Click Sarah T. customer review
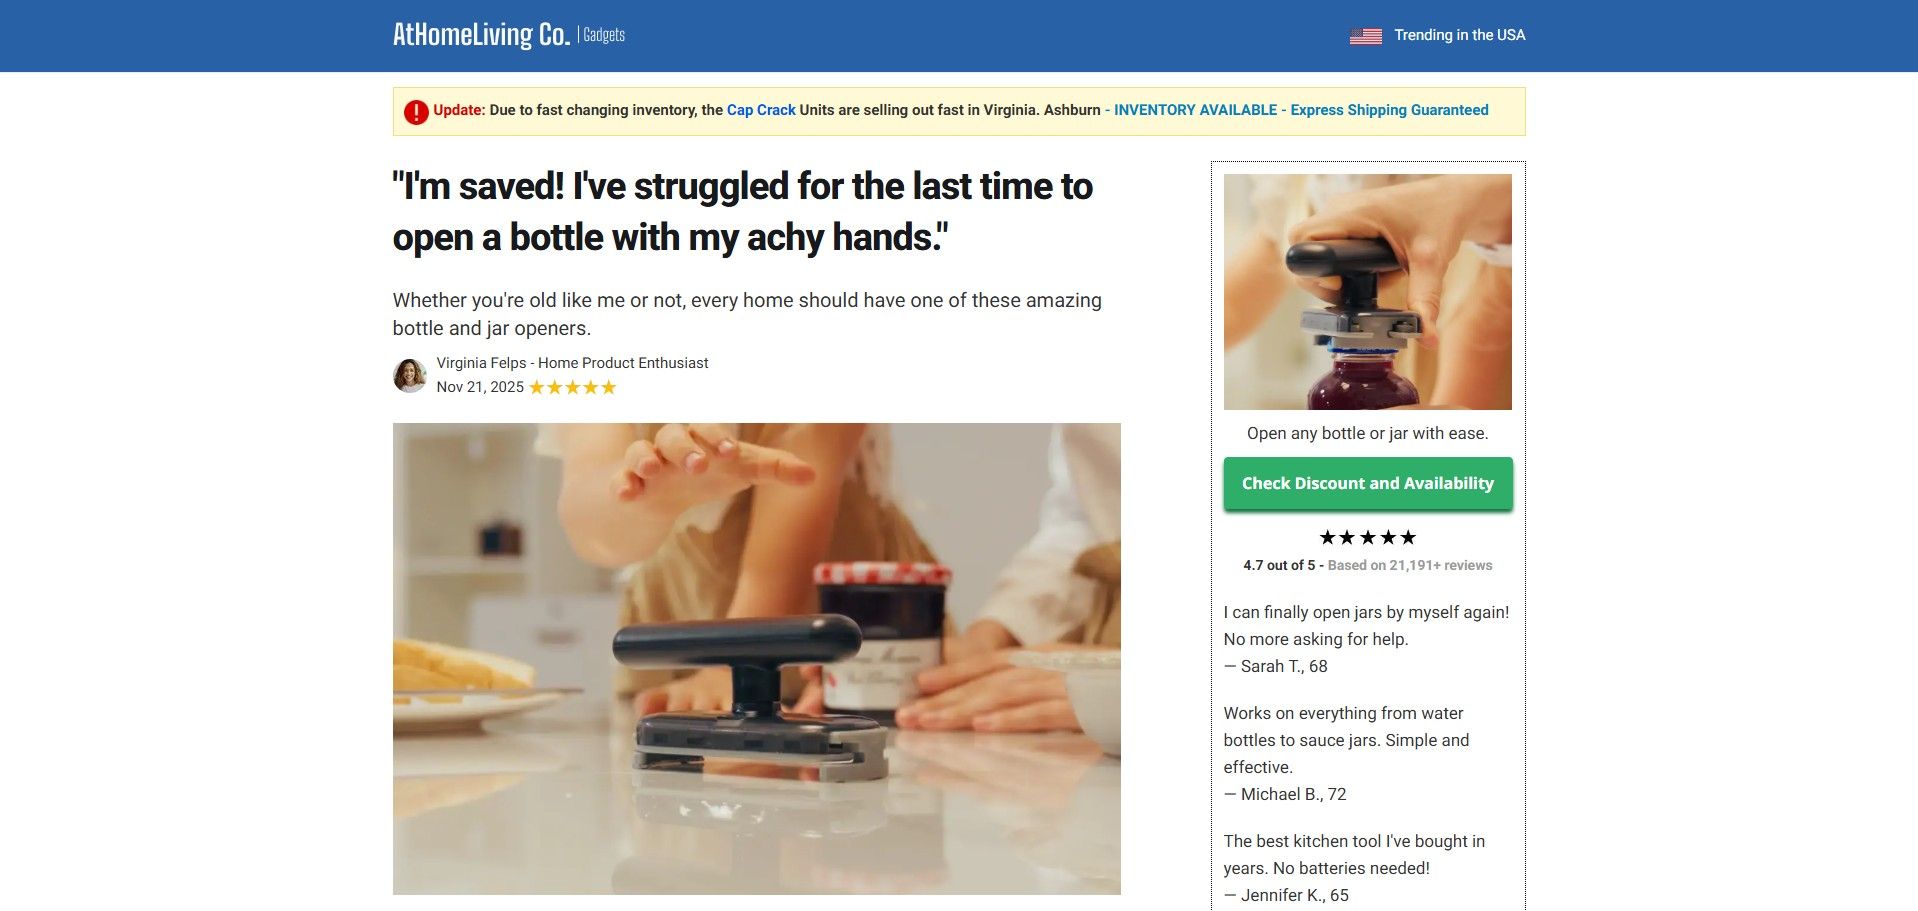The image size is (1918, 911). pyautogui.click(x=1366, y=639)
